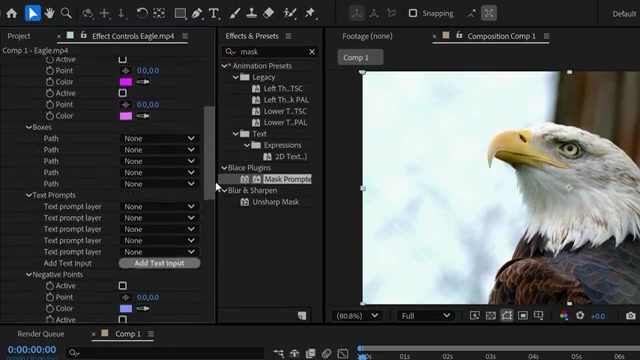
Task: Select the Puppet Pin tool
Action: tap(310, 13)
